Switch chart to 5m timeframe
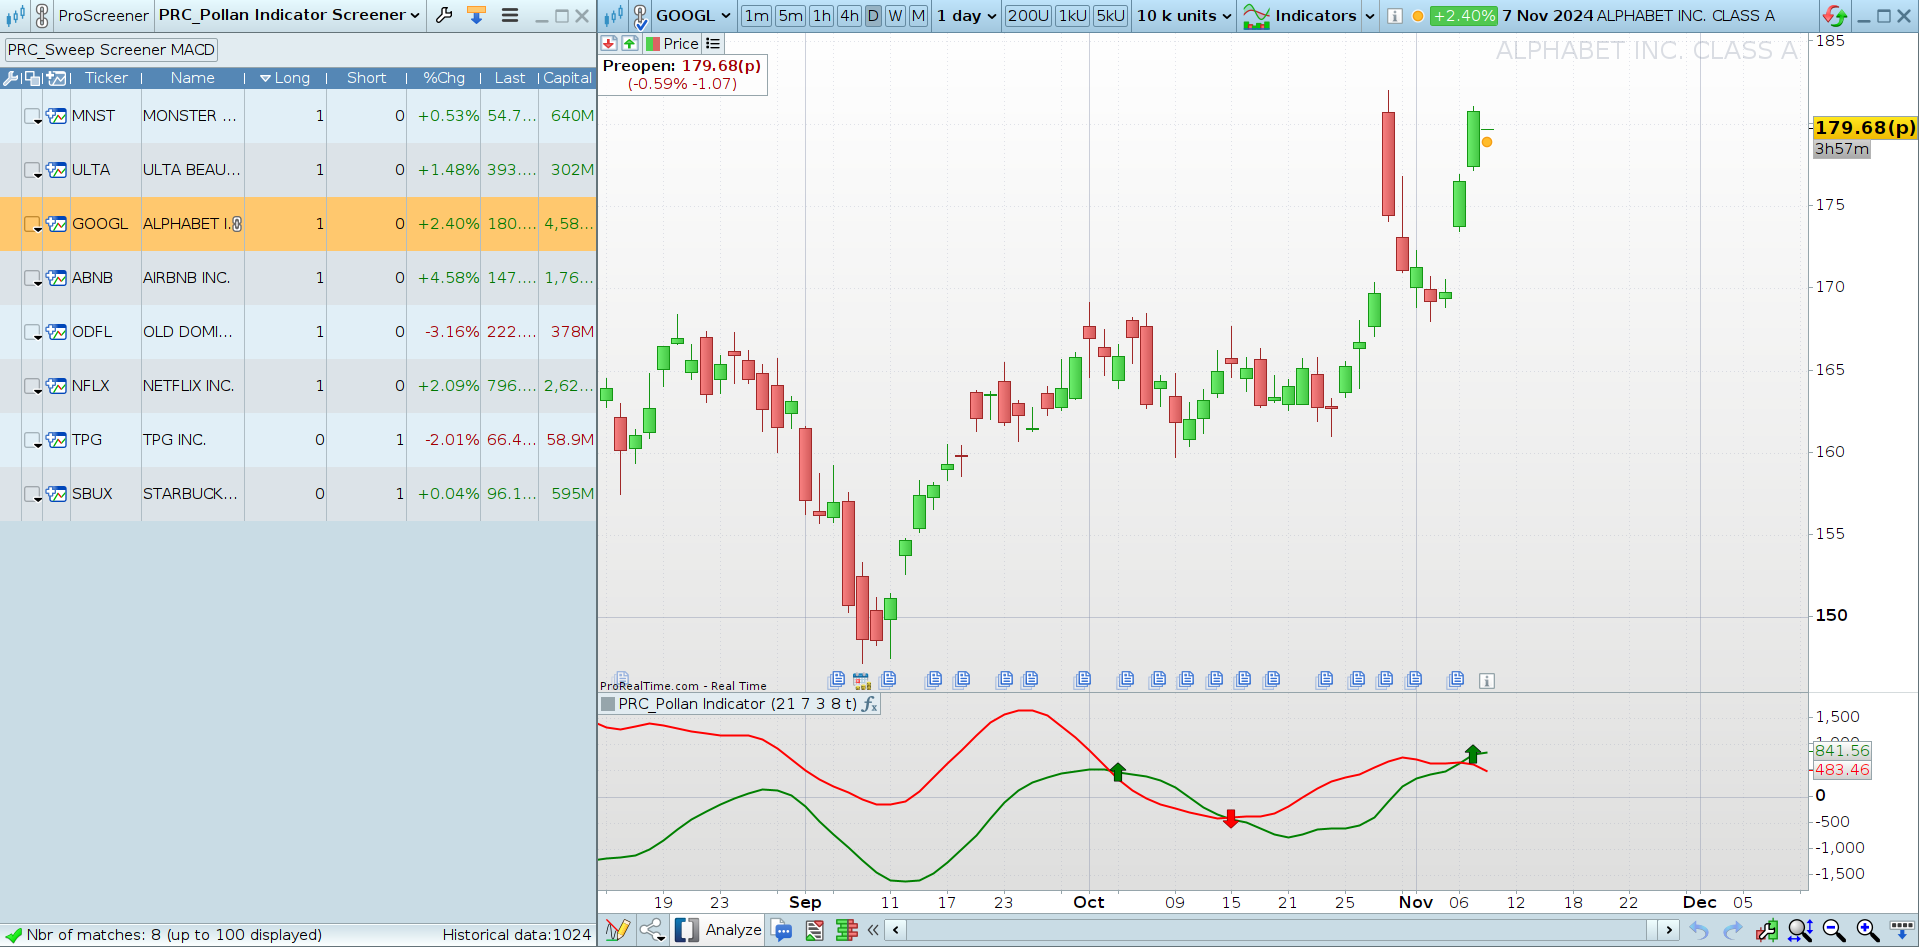This screenshot has height=947, width=1919. 791,15
